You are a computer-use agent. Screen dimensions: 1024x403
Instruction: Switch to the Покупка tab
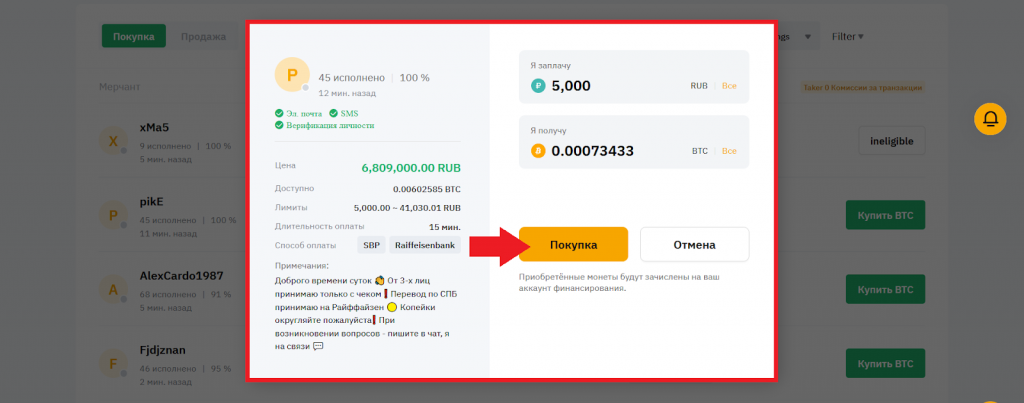pyautogui.click(x=133, y=37)
